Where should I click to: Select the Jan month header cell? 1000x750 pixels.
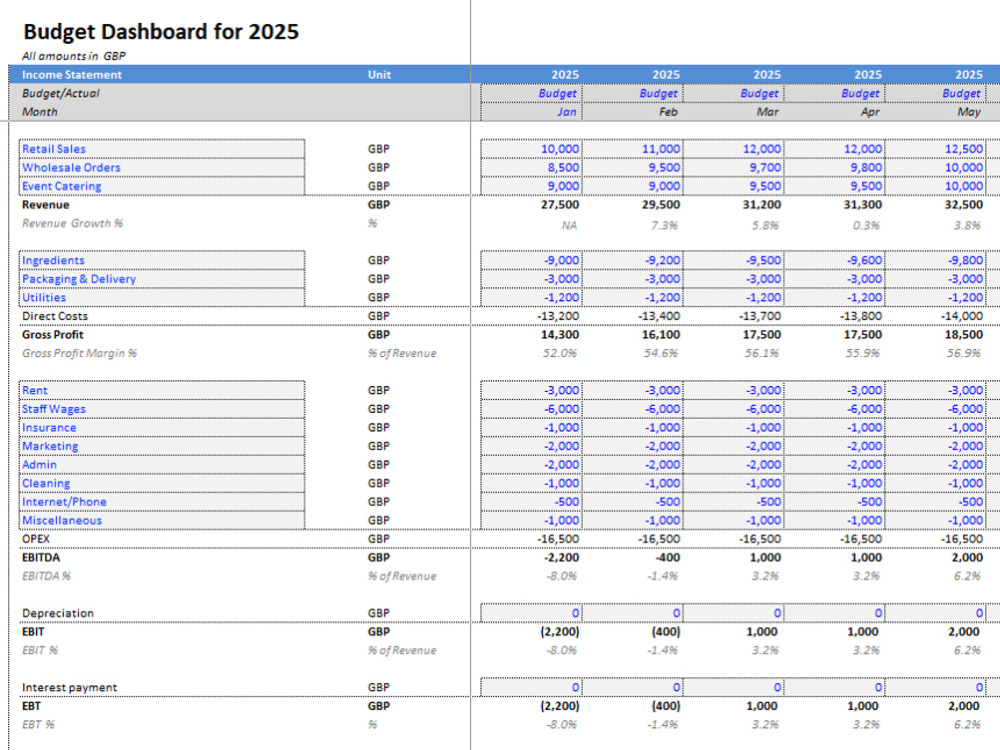coord(531,112)
